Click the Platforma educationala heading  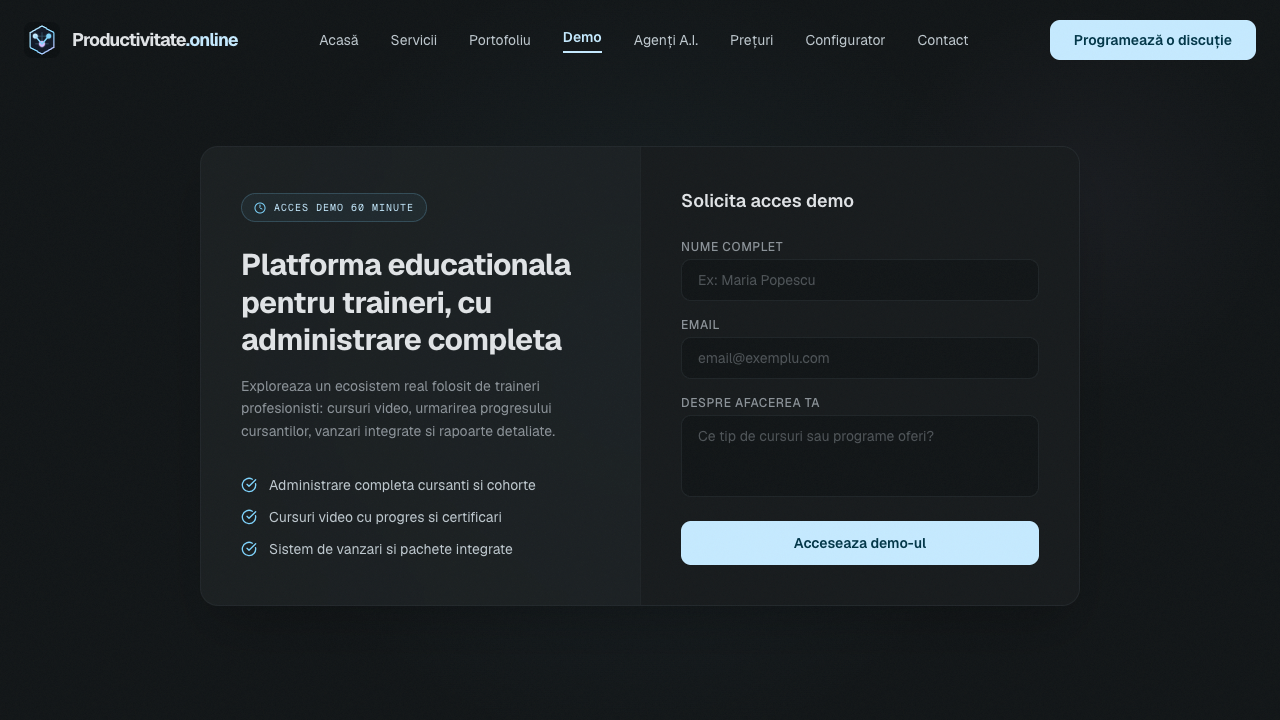click(x=406, y=302)
